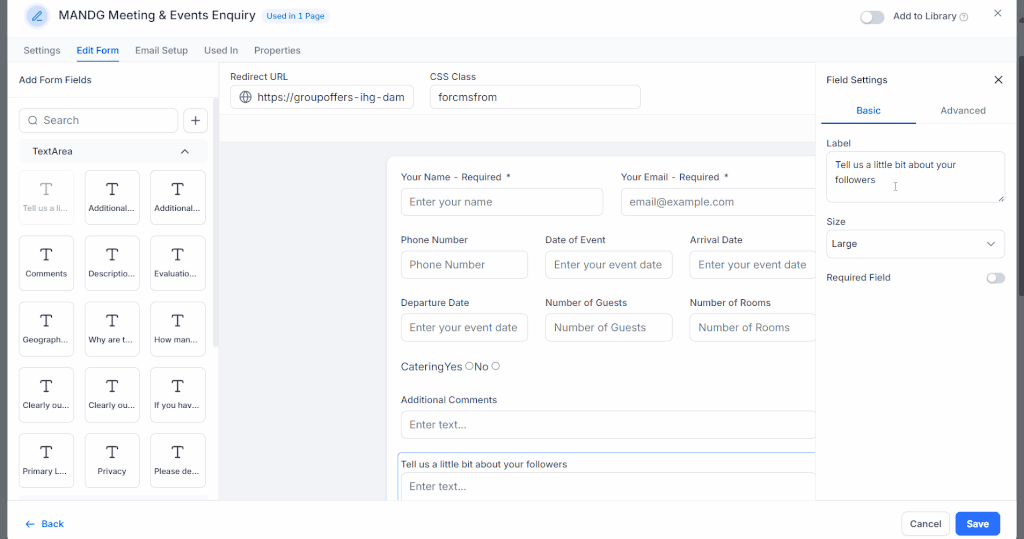This screenshot has width=1024, height=539.
Task: Click the Number of Guests input field
Action: [609, 327]
